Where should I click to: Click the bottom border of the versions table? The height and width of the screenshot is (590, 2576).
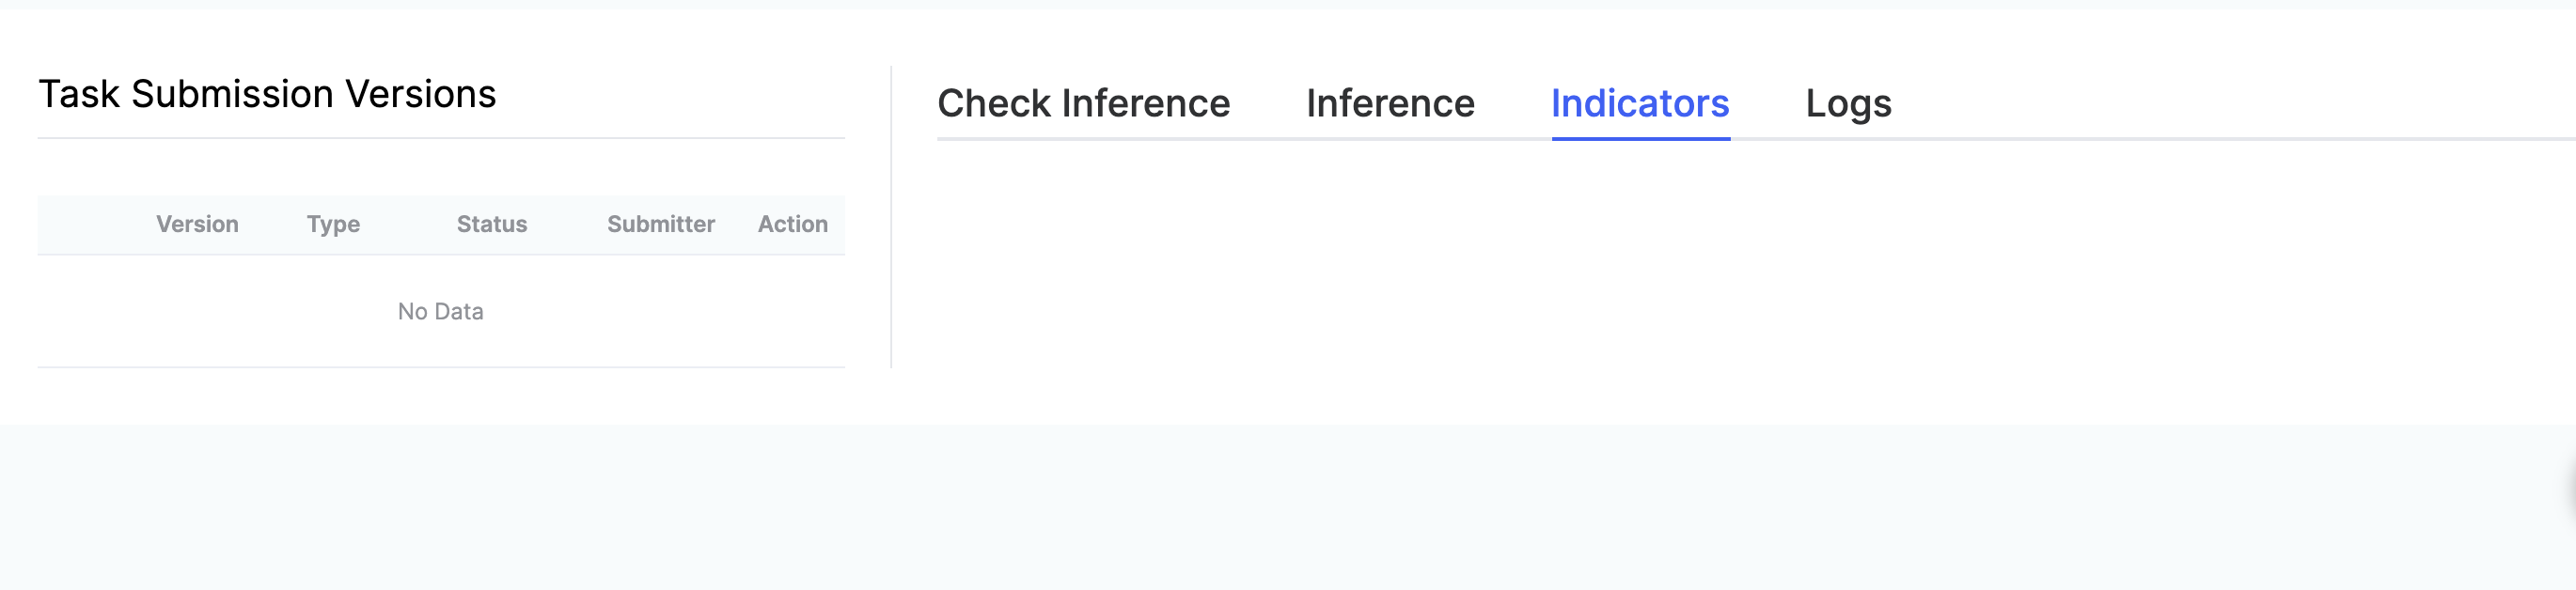(x=440, y=367)
